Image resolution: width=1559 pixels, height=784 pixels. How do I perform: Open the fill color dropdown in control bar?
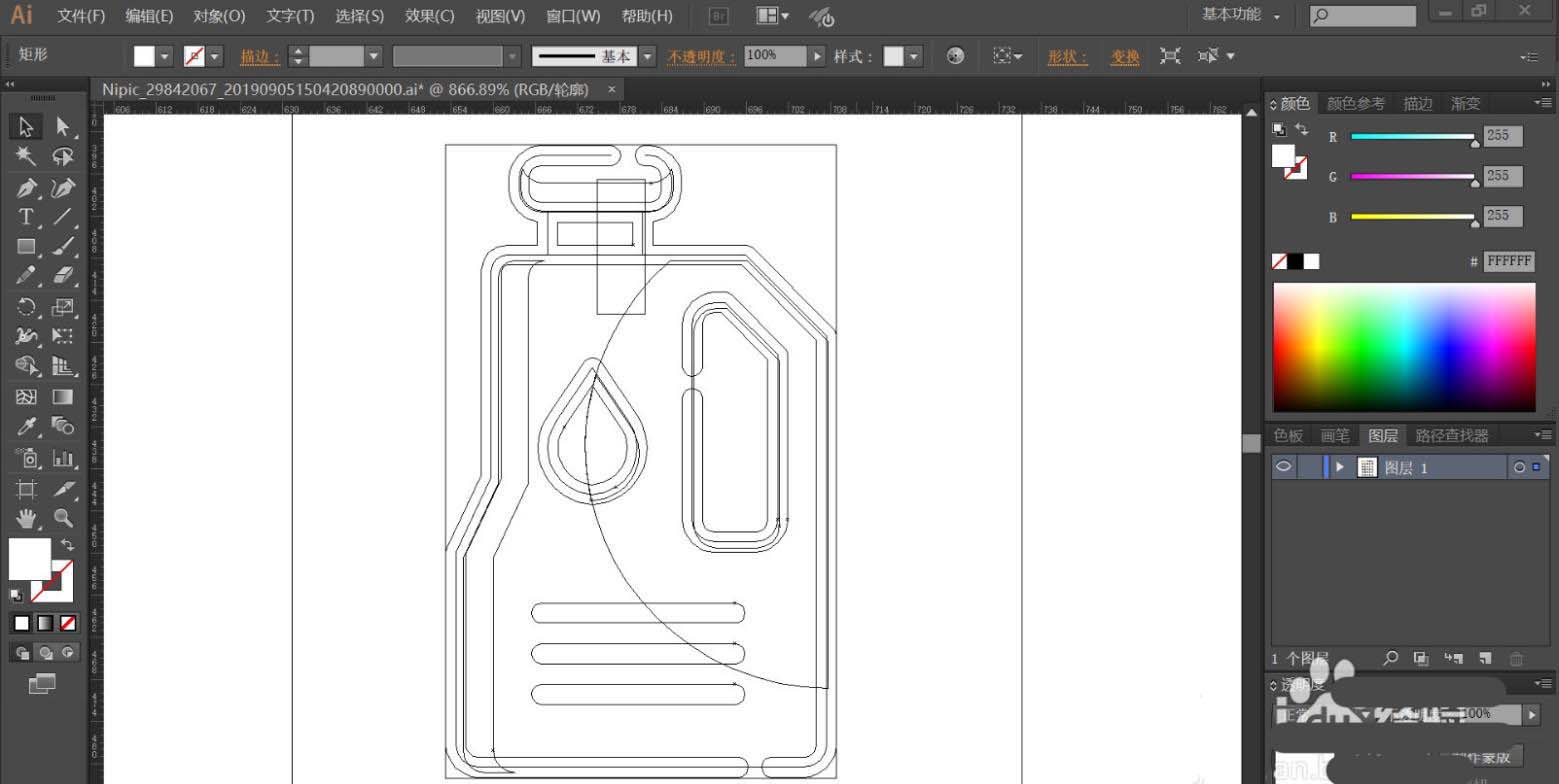pyautogui.click(x=165, y=56)
